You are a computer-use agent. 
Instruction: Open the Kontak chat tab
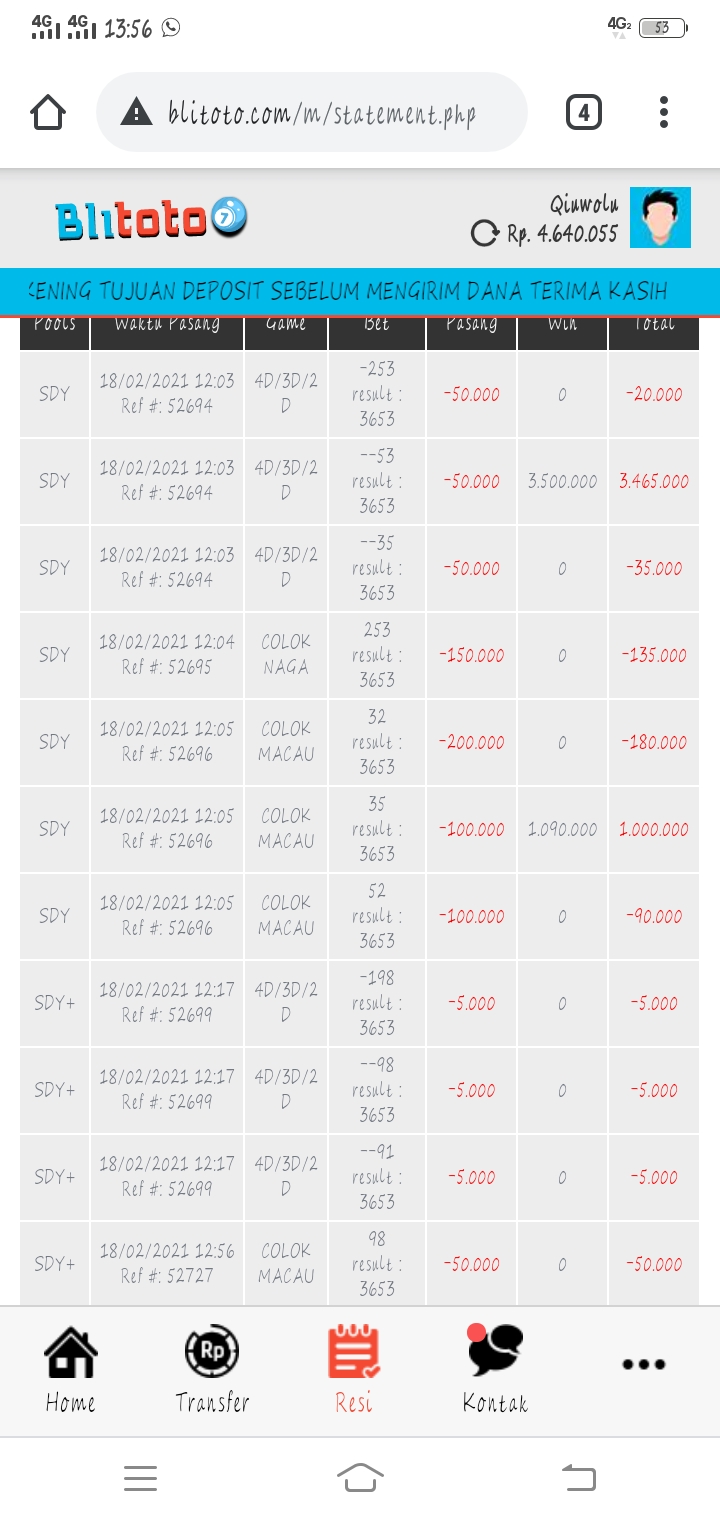(495, 1368)
